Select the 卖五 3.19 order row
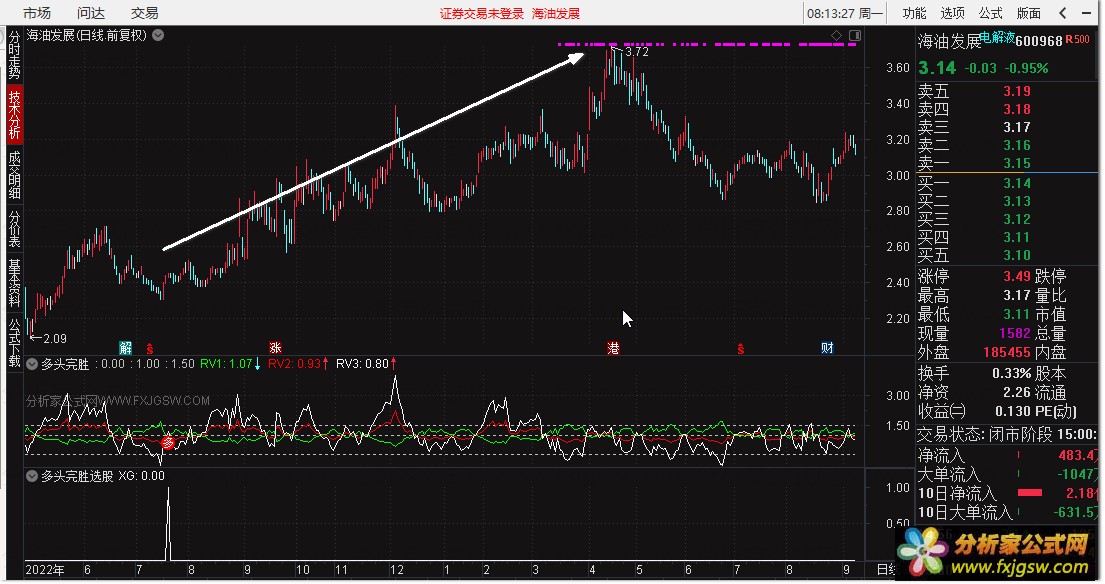This screenshot has width=1105, height=584. (x=1006, y=92)
